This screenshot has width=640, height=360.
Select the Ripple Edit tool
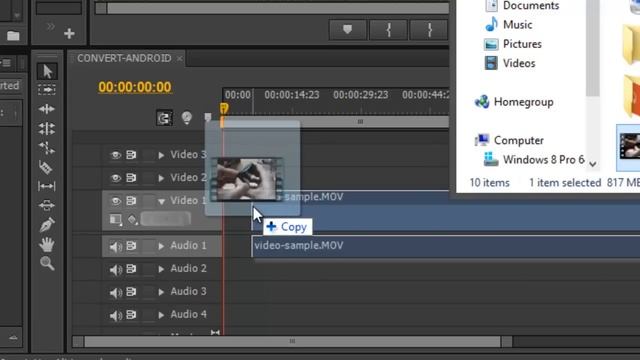[47, 109]
